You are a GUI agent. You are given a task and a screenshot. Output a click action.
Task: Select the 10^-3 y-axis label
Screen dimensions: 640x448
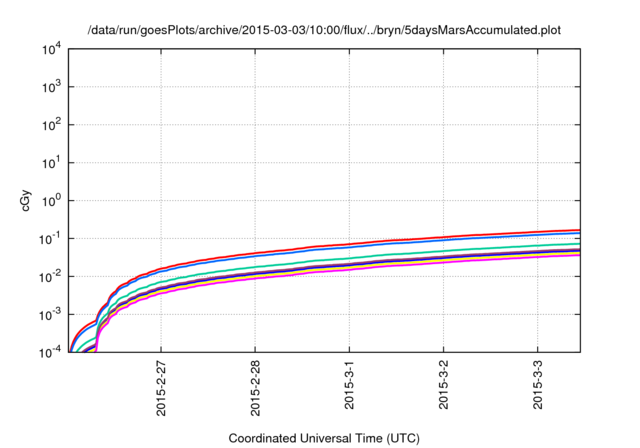(x=50, y=315)
